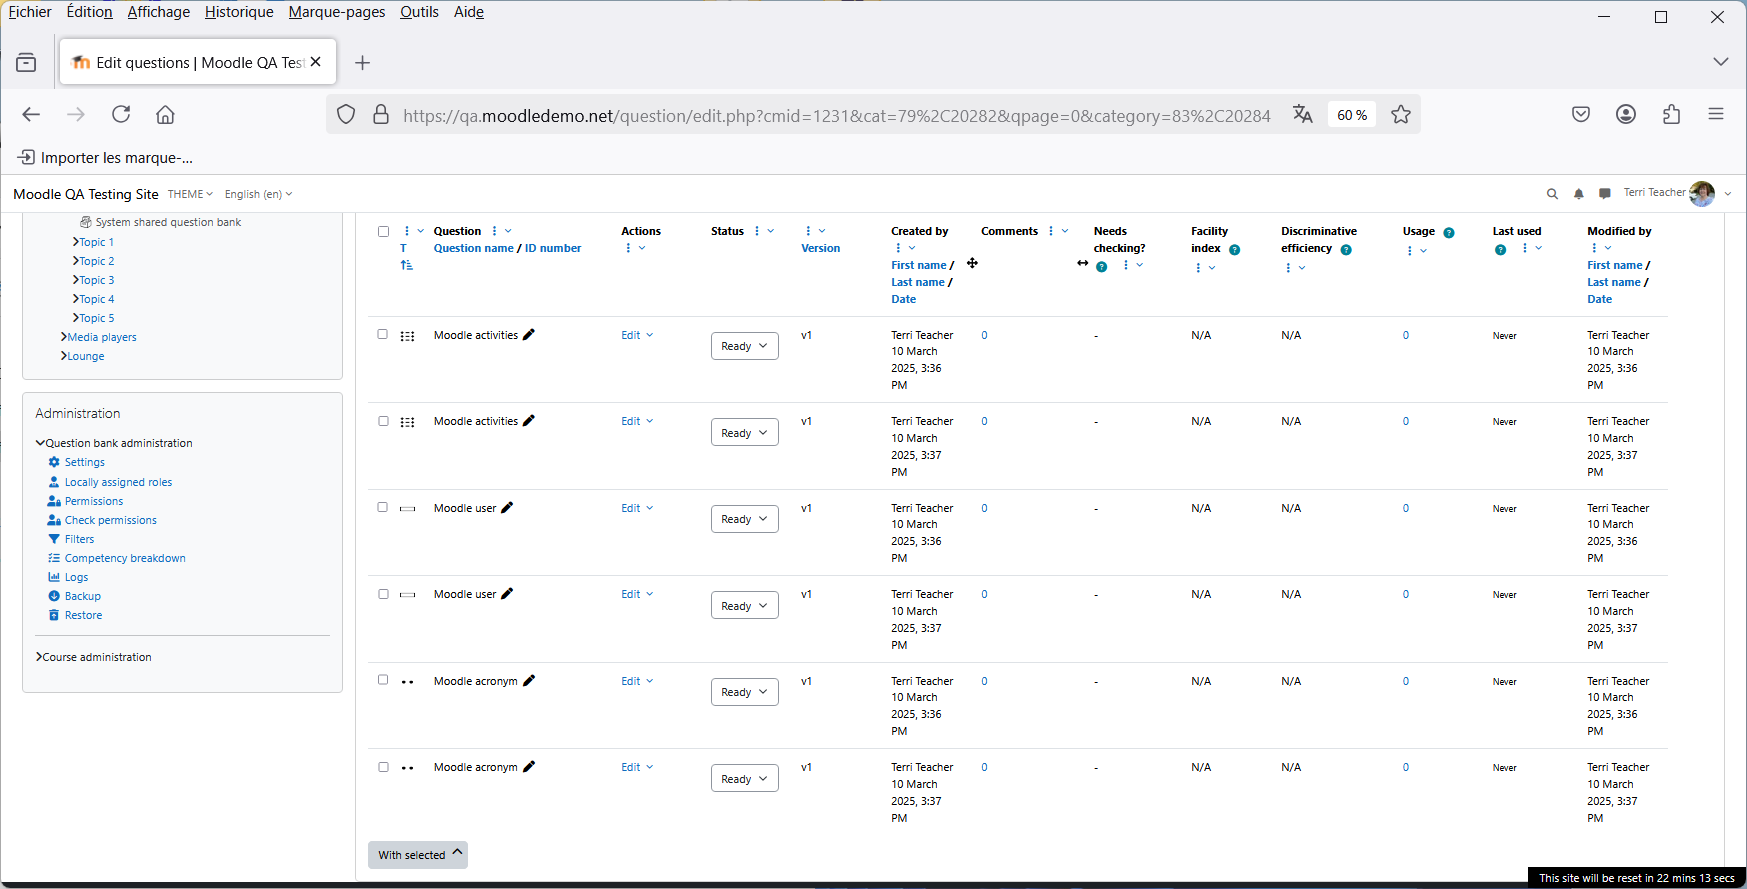Image resolution: width=1747 pixels, height=889 pixels.
Task: Open the Firefox view tabs icon
Action: point(26,62)
